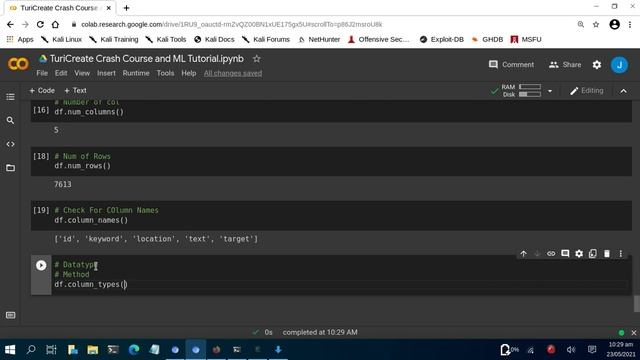Open the RAM/Disk runtime dropdown arrow
640x360 pixels.
tap(550, 91)
